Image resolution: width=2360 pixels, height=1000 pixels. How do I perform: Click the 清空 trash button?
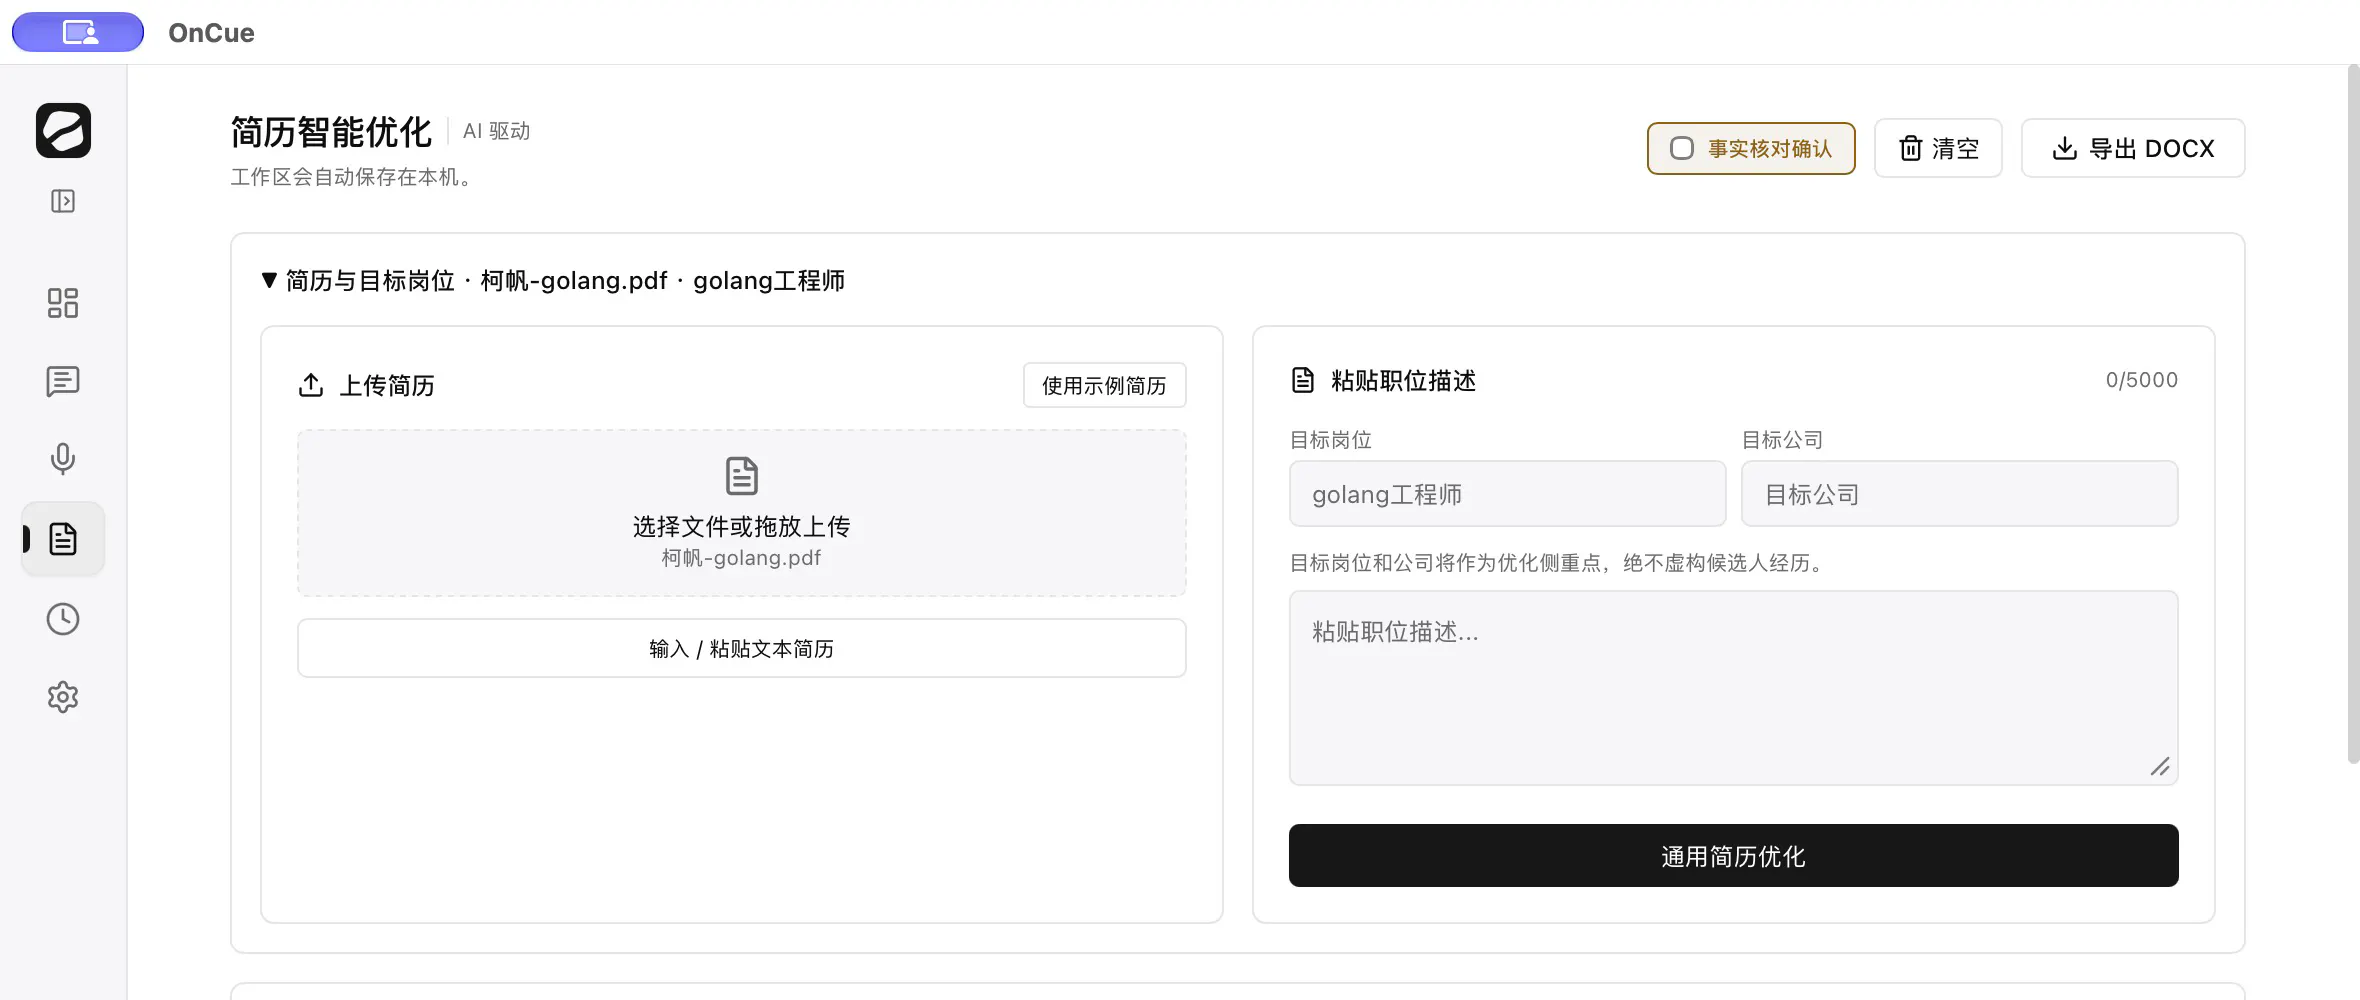1938,148
